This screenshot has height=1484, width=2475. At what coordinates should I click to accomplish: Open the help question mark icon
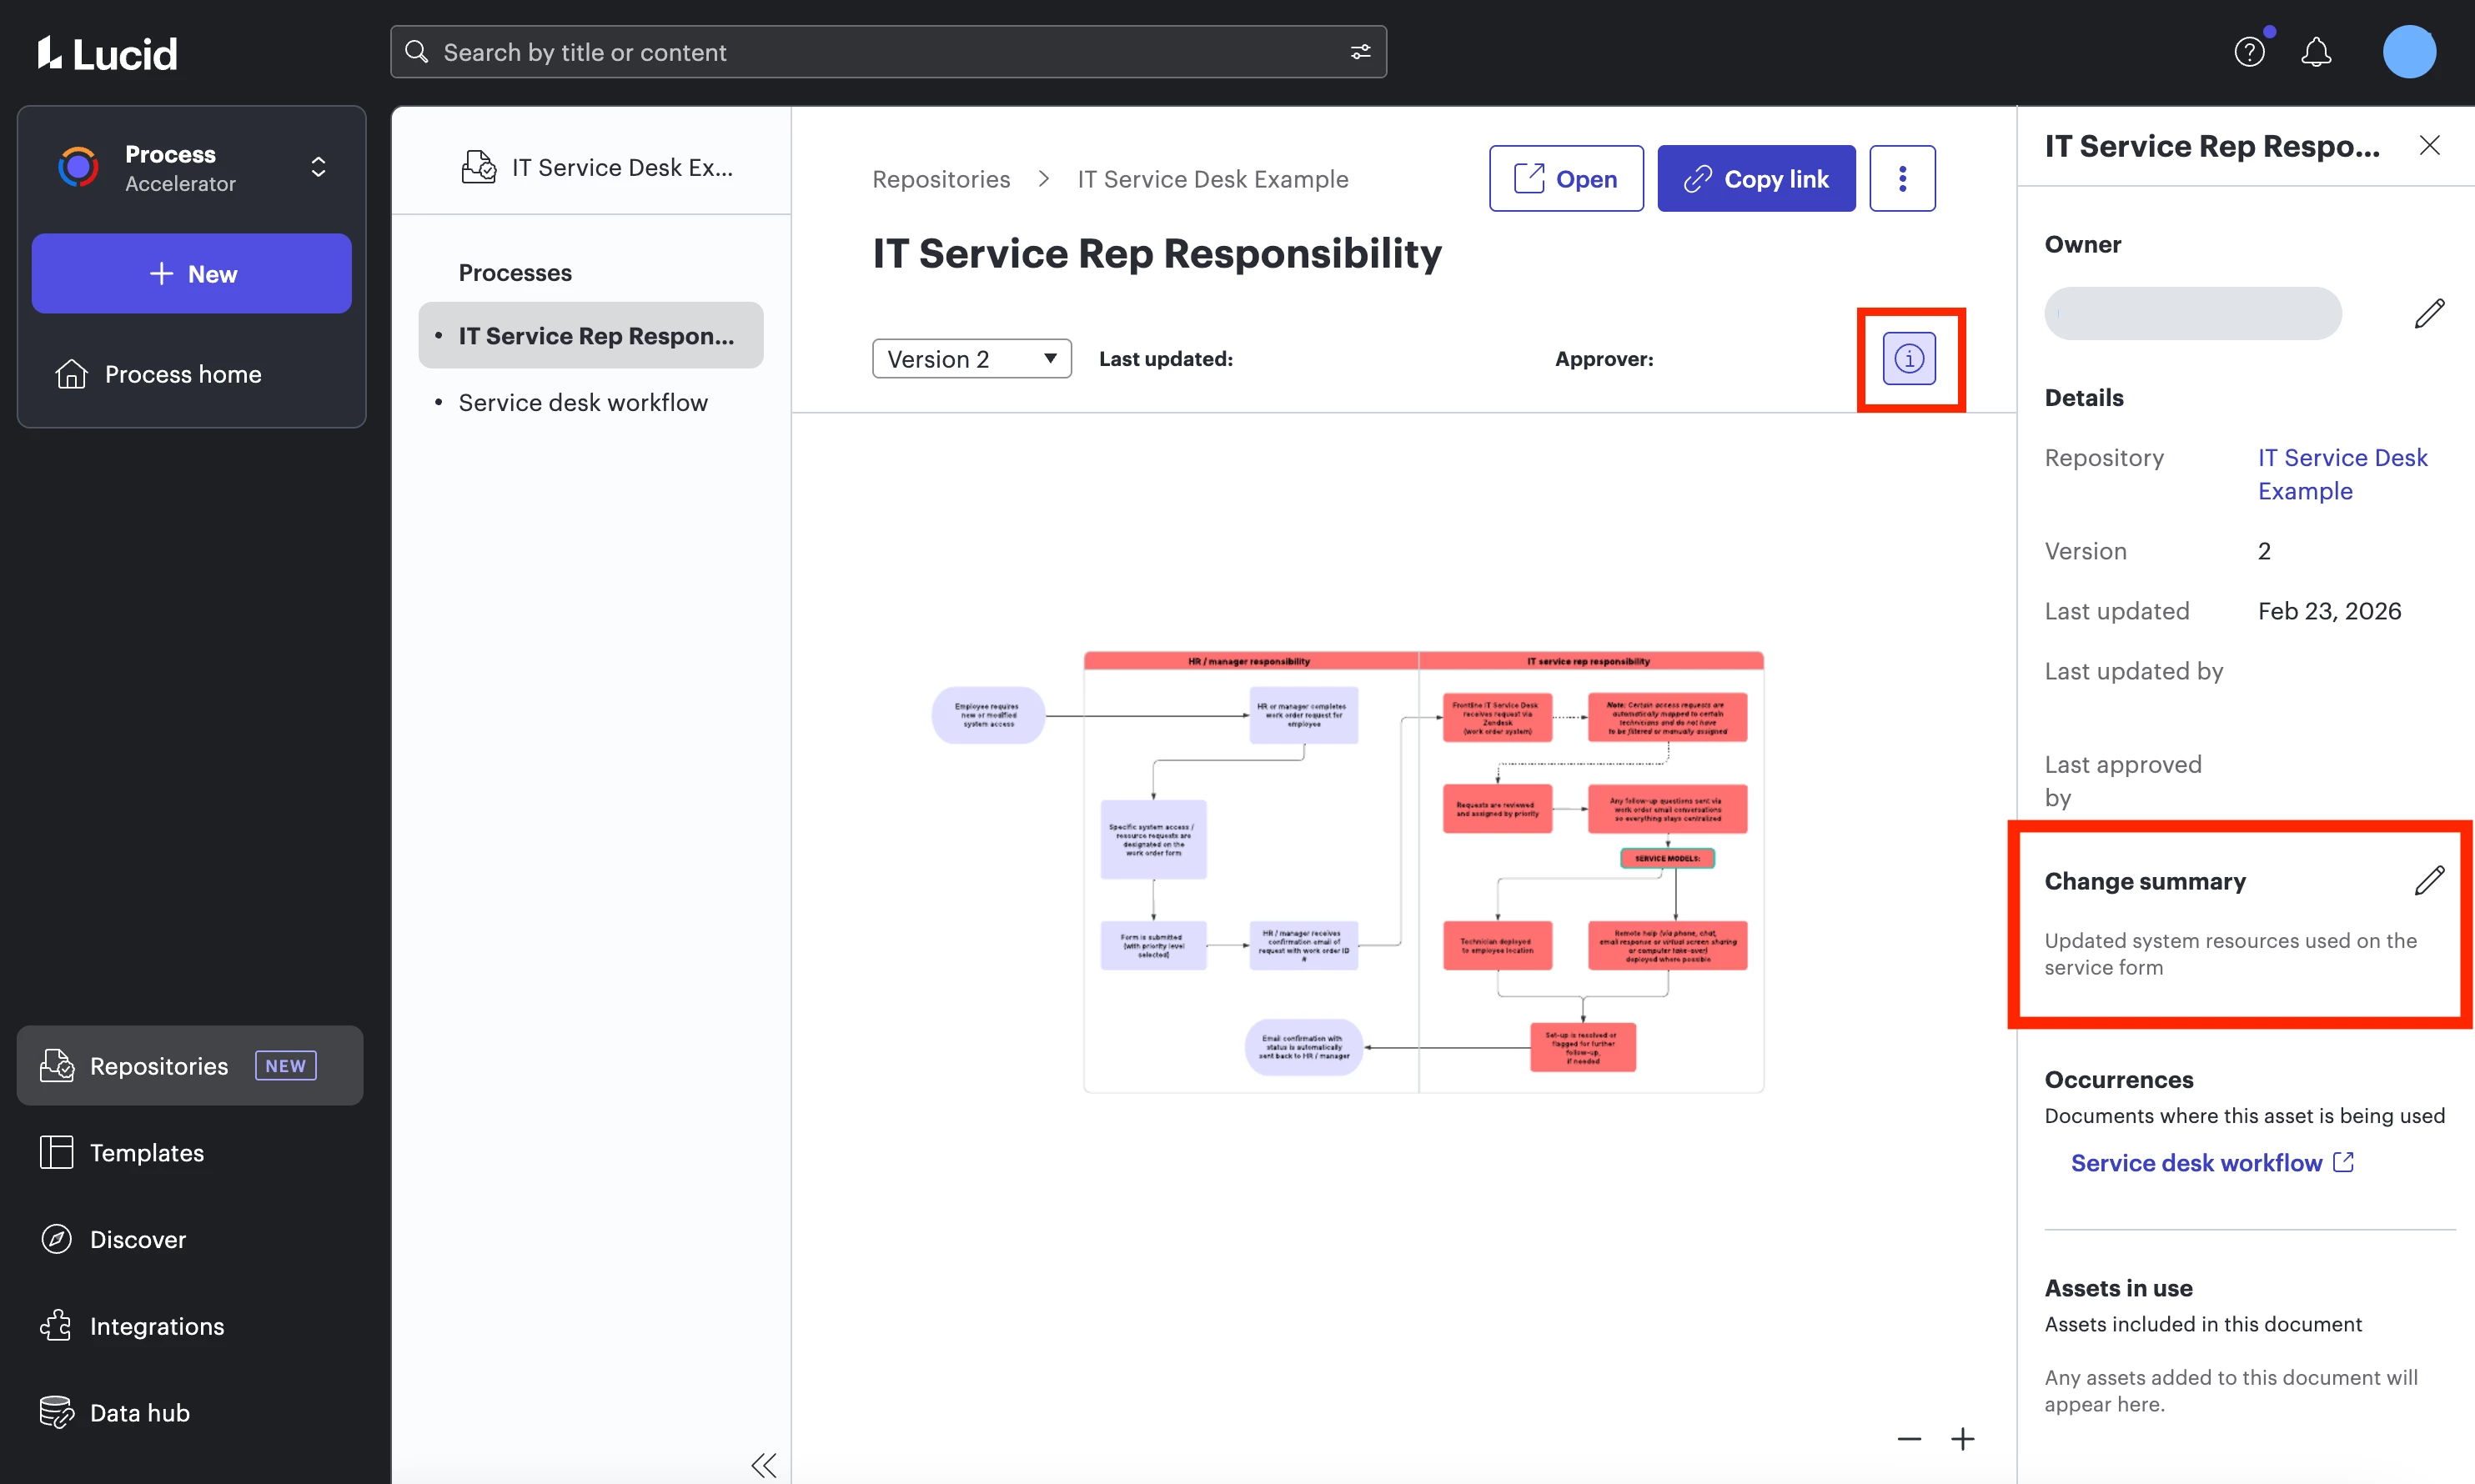pyautogui.click(x=2249, y=52)
